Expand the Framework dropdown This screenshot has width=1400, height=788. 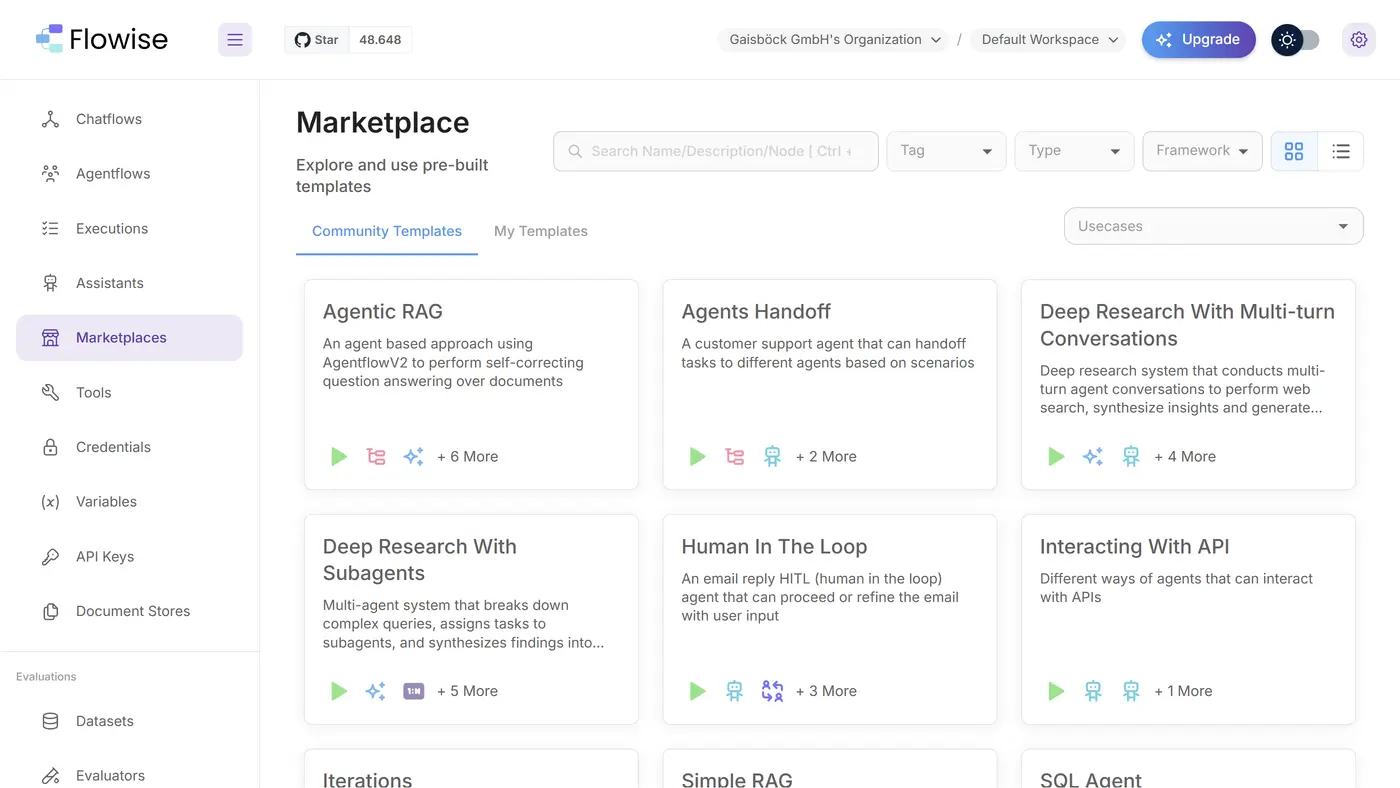coord(1202,151)
